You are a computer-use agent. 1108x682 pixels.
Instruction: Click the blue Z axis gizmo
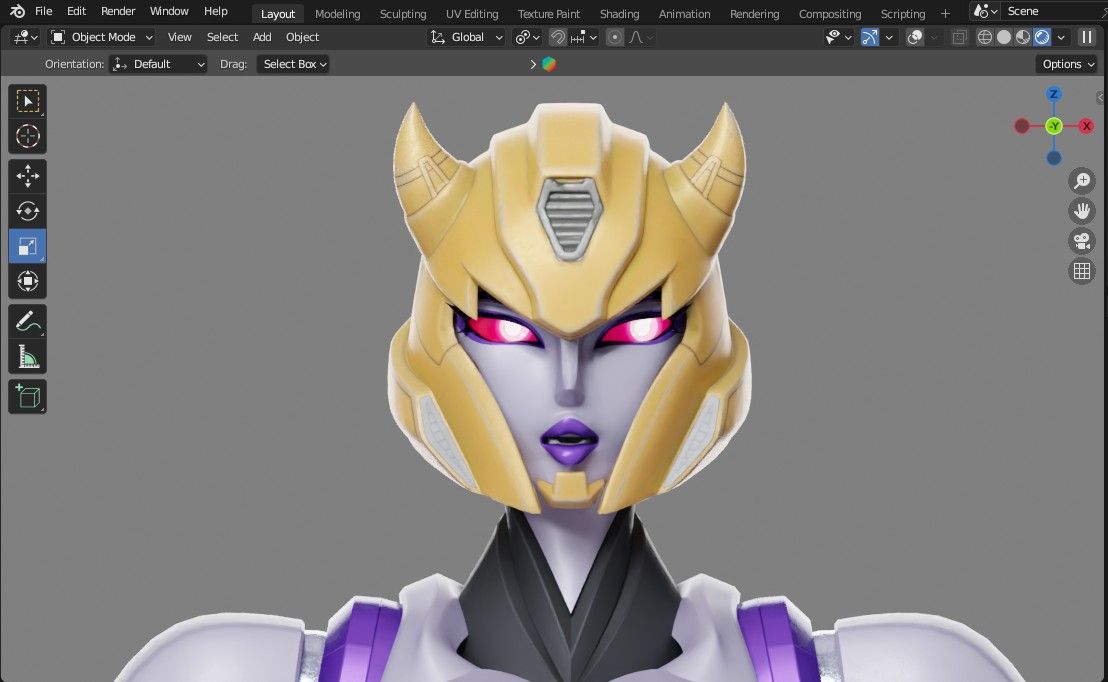(1054, 94)
